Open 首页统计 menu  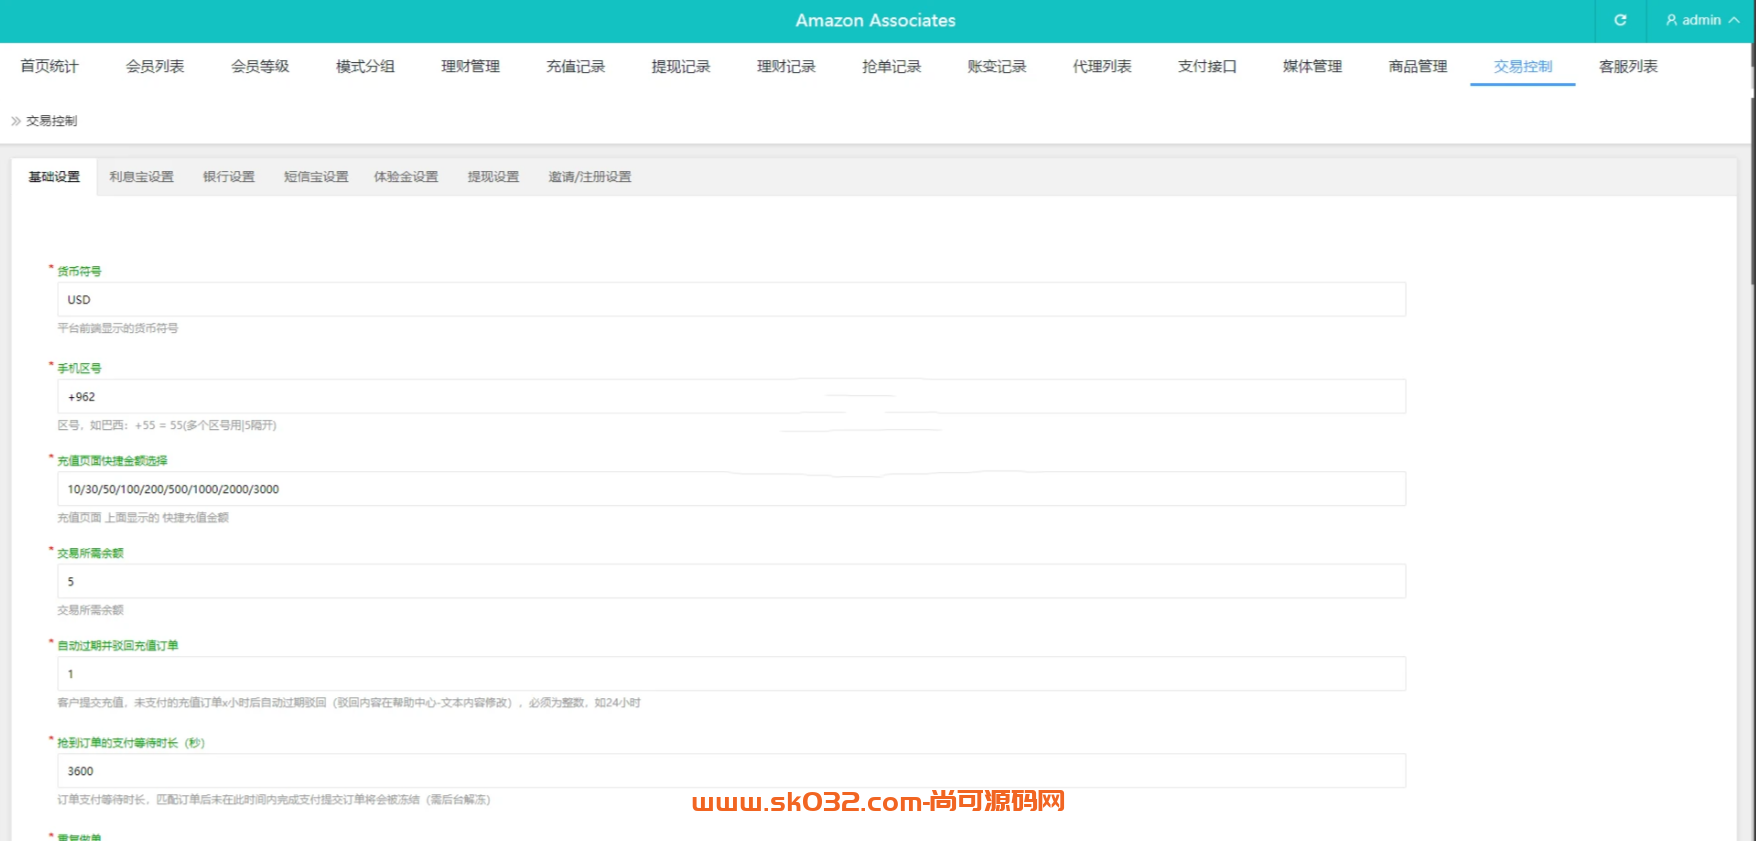tap(49, 66)
